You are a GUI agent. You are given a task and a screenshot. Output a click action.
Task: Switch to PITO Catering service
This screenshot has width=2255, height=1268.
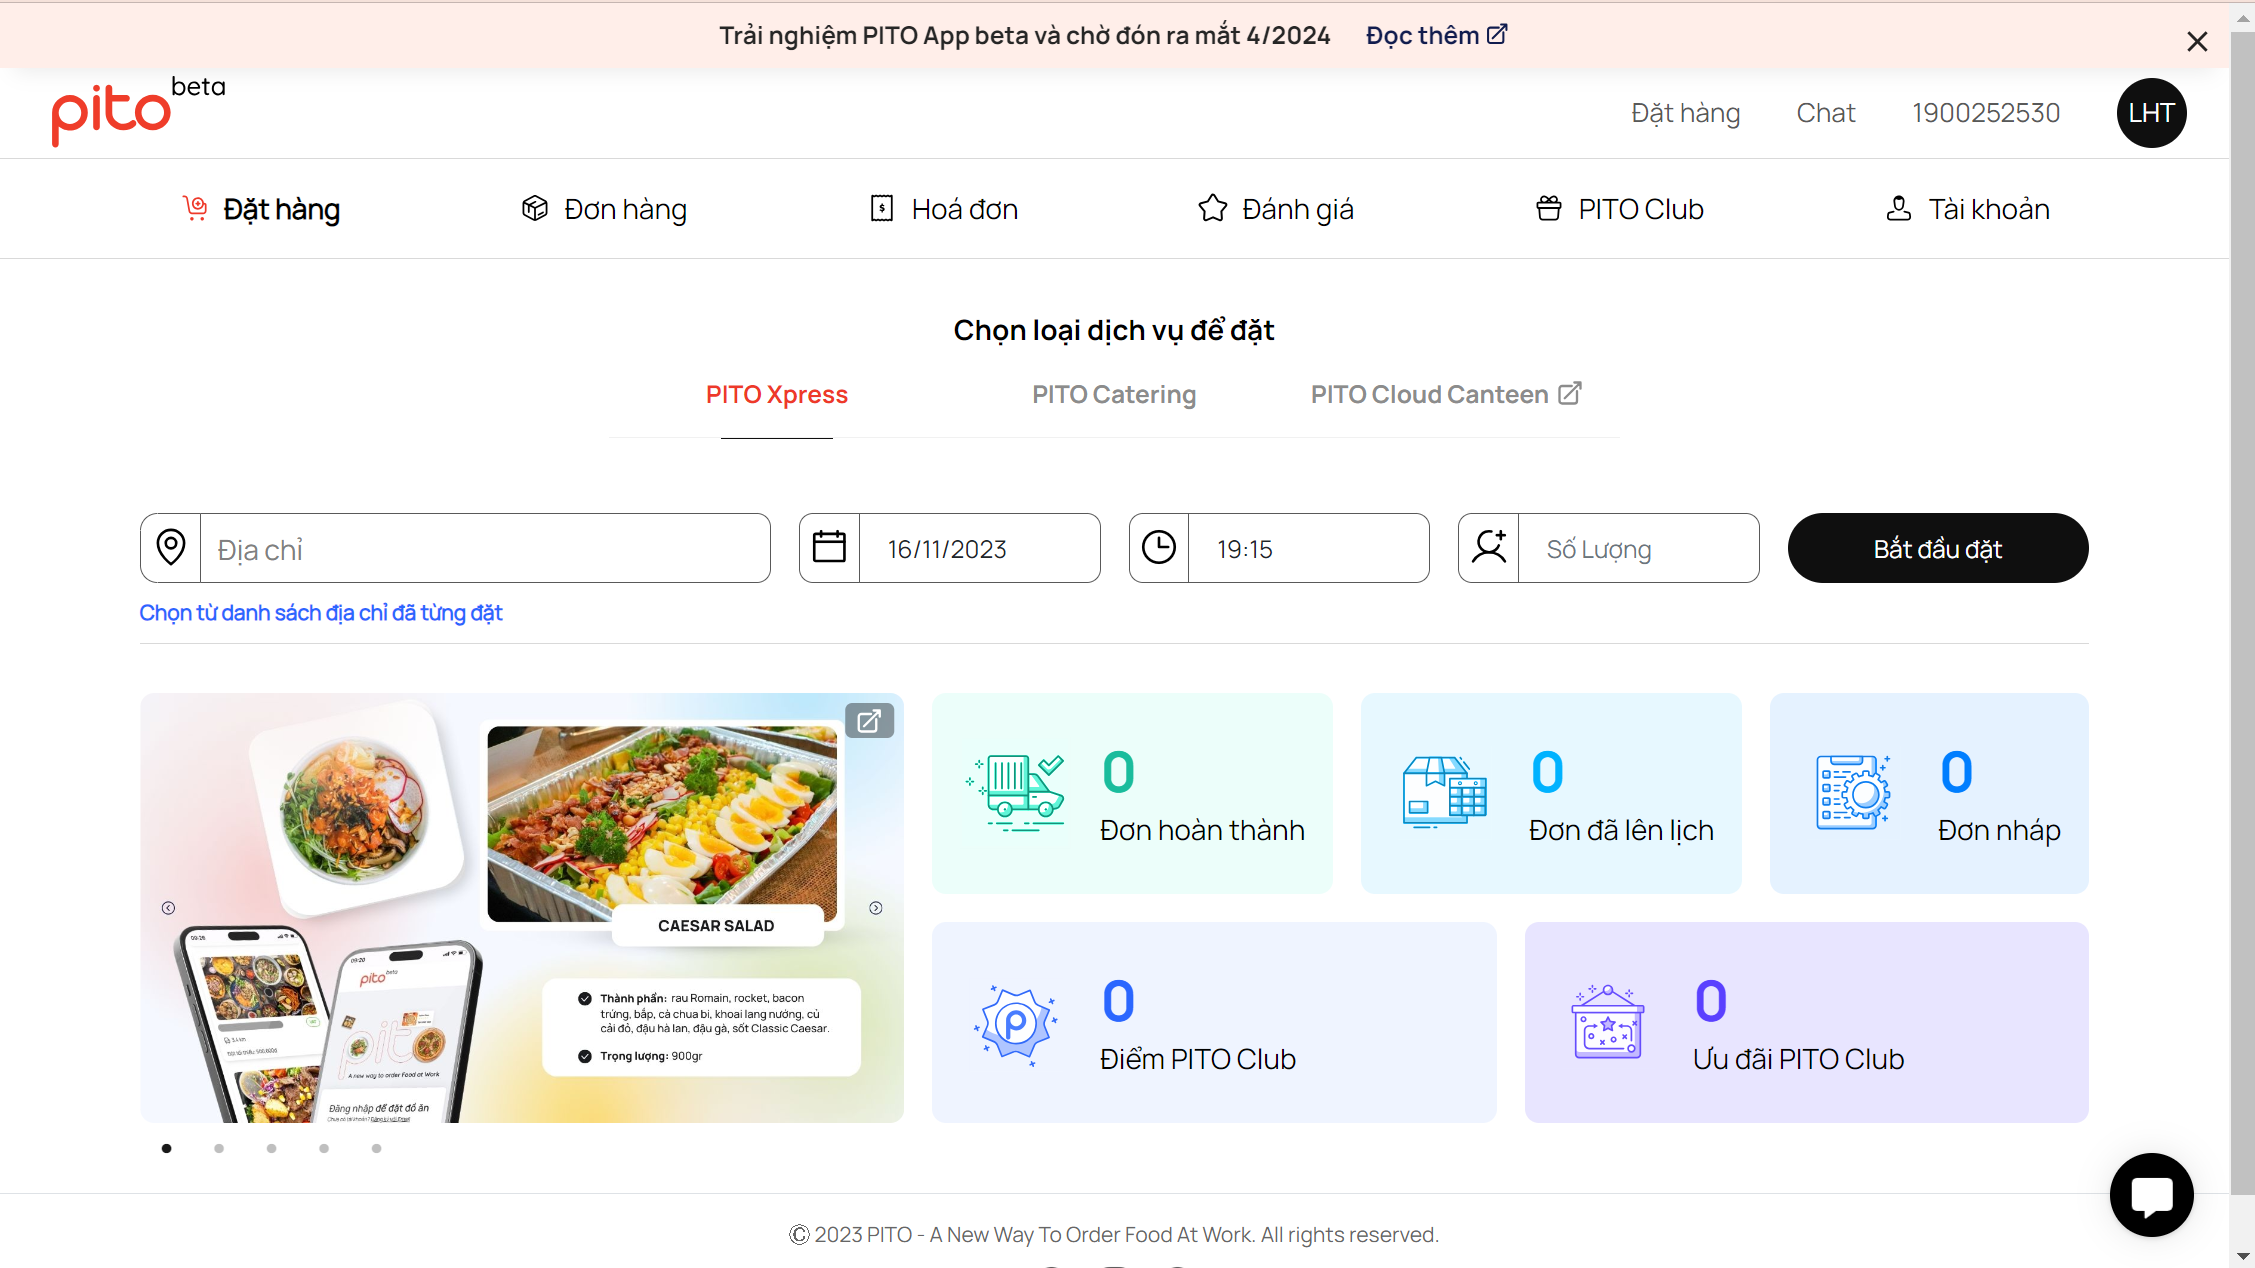pos(1114,395)
